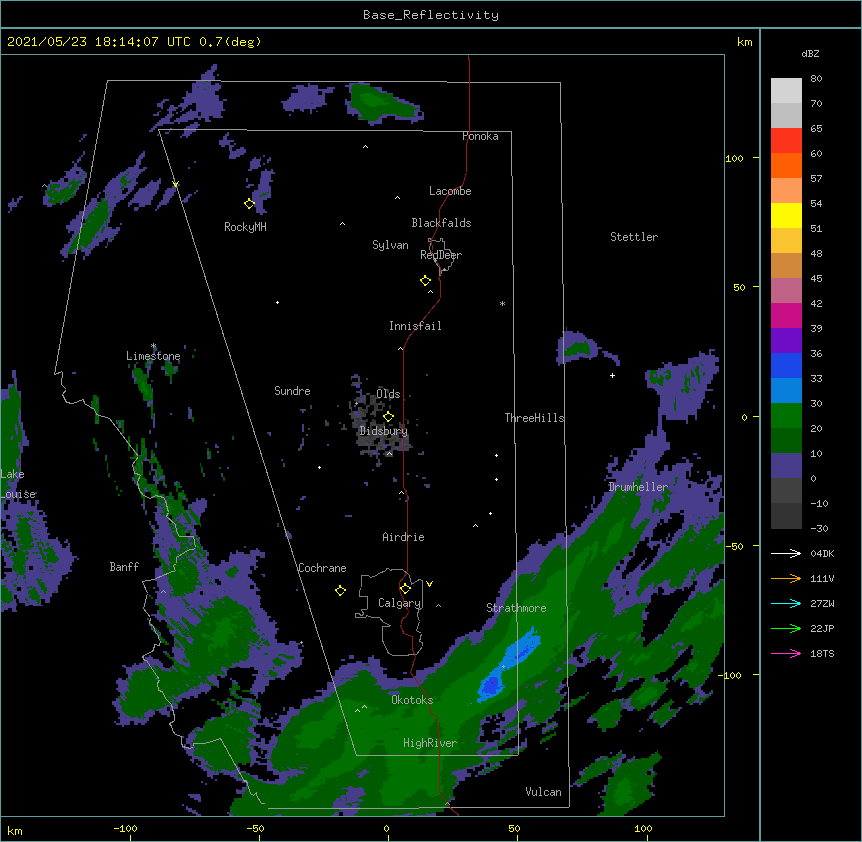Click the km unit label at top right

[x=745, y=42]
